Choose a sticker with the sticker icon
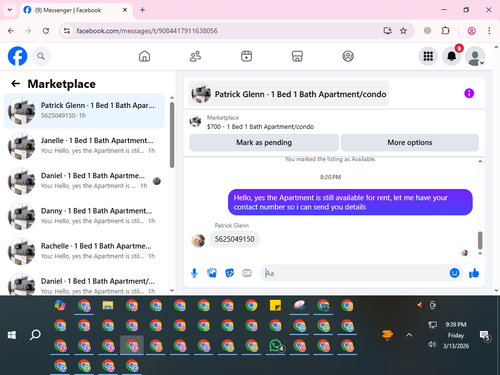Viewport: 500px width, 375px height. point(230,273)
